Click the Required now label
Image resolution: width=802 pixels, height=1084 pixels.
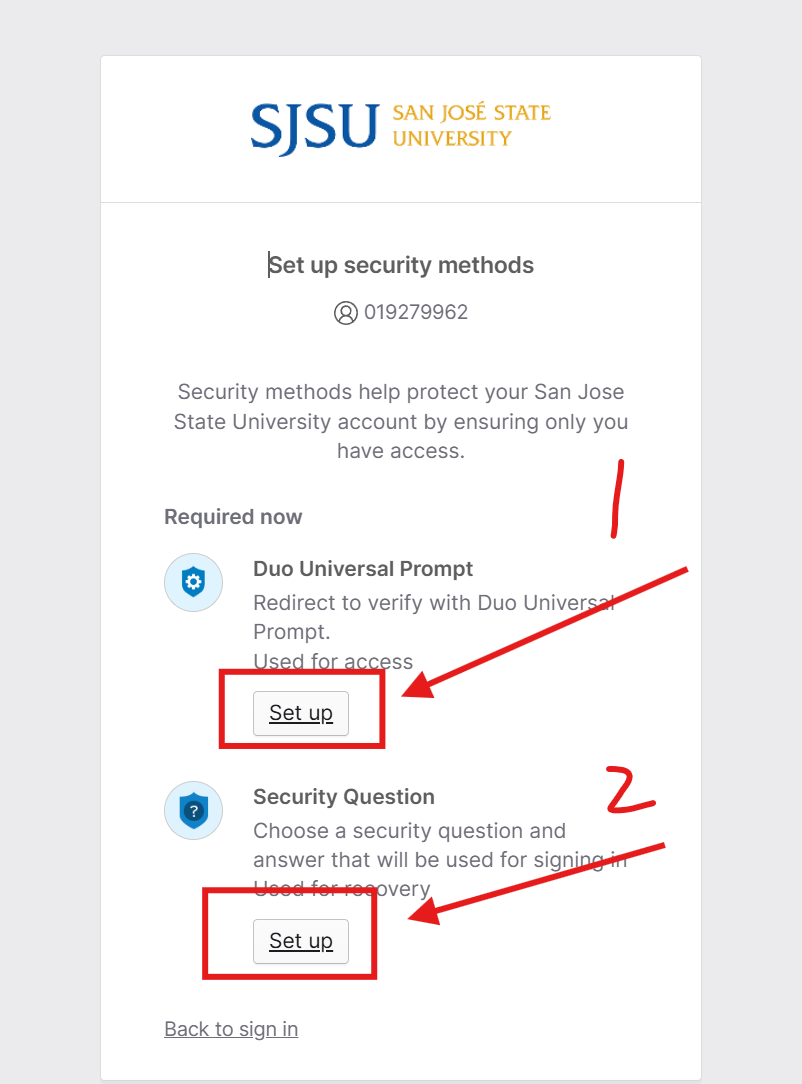point(233,516)
